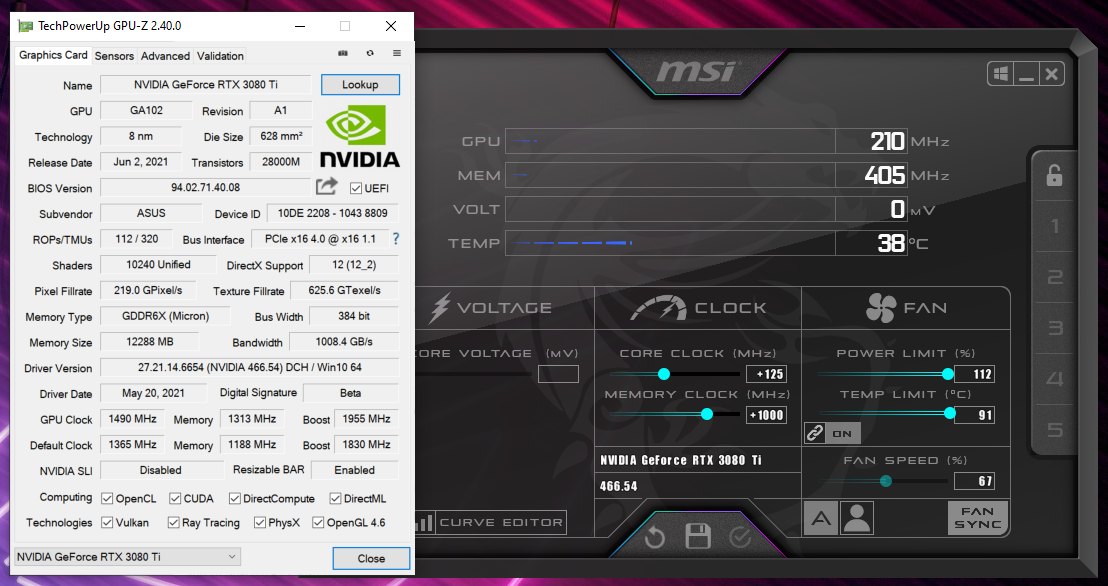The image size is (1108, 586).
Task: Click the Device ID 10DE 2208 field
Action: [333, 213]
